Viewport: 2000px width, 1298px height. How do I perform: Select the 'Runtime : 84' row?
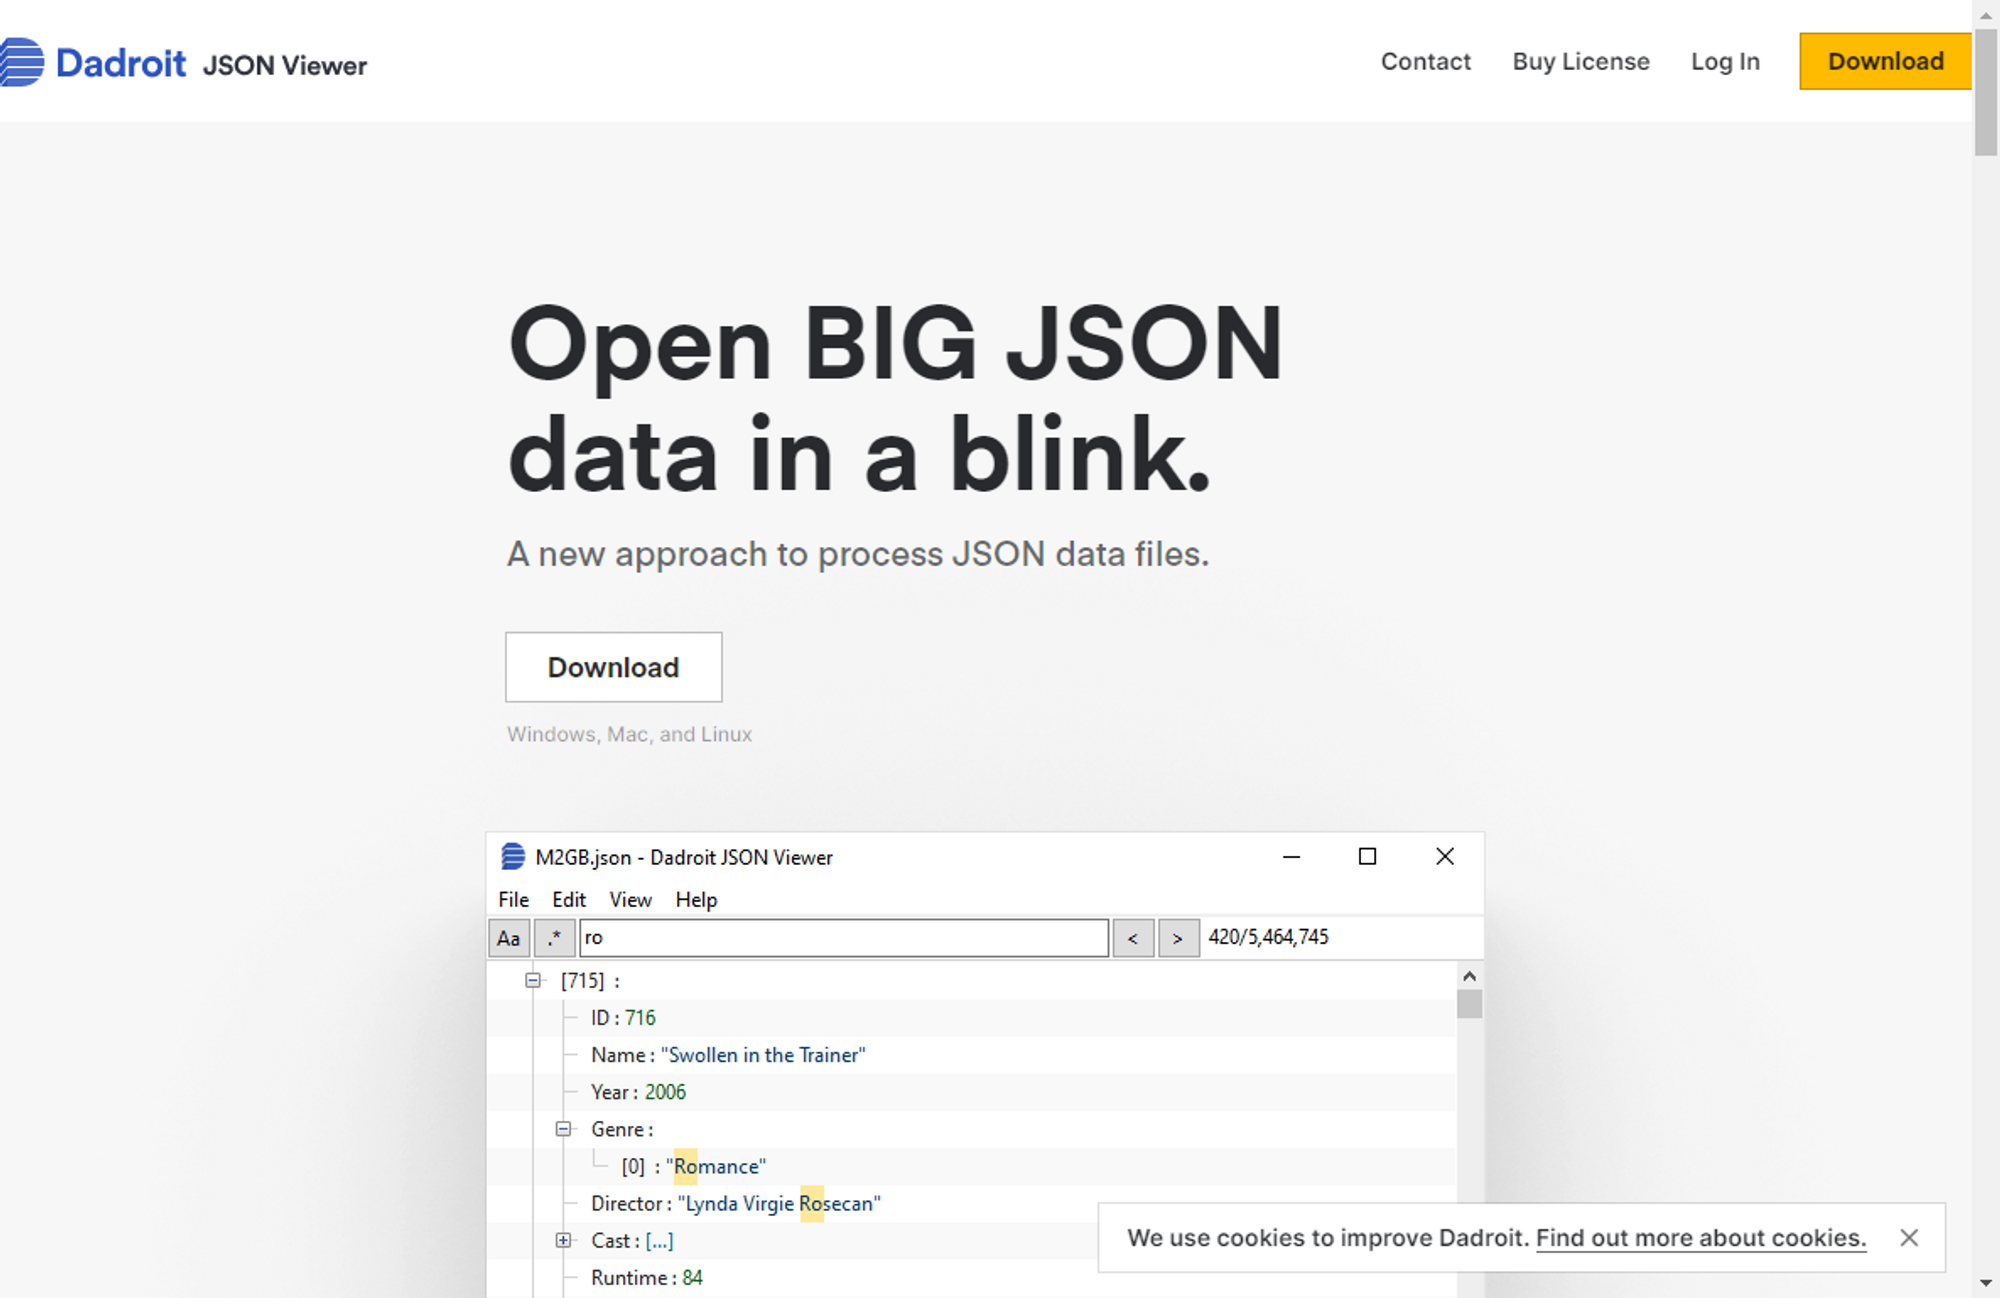point(972,1278)
